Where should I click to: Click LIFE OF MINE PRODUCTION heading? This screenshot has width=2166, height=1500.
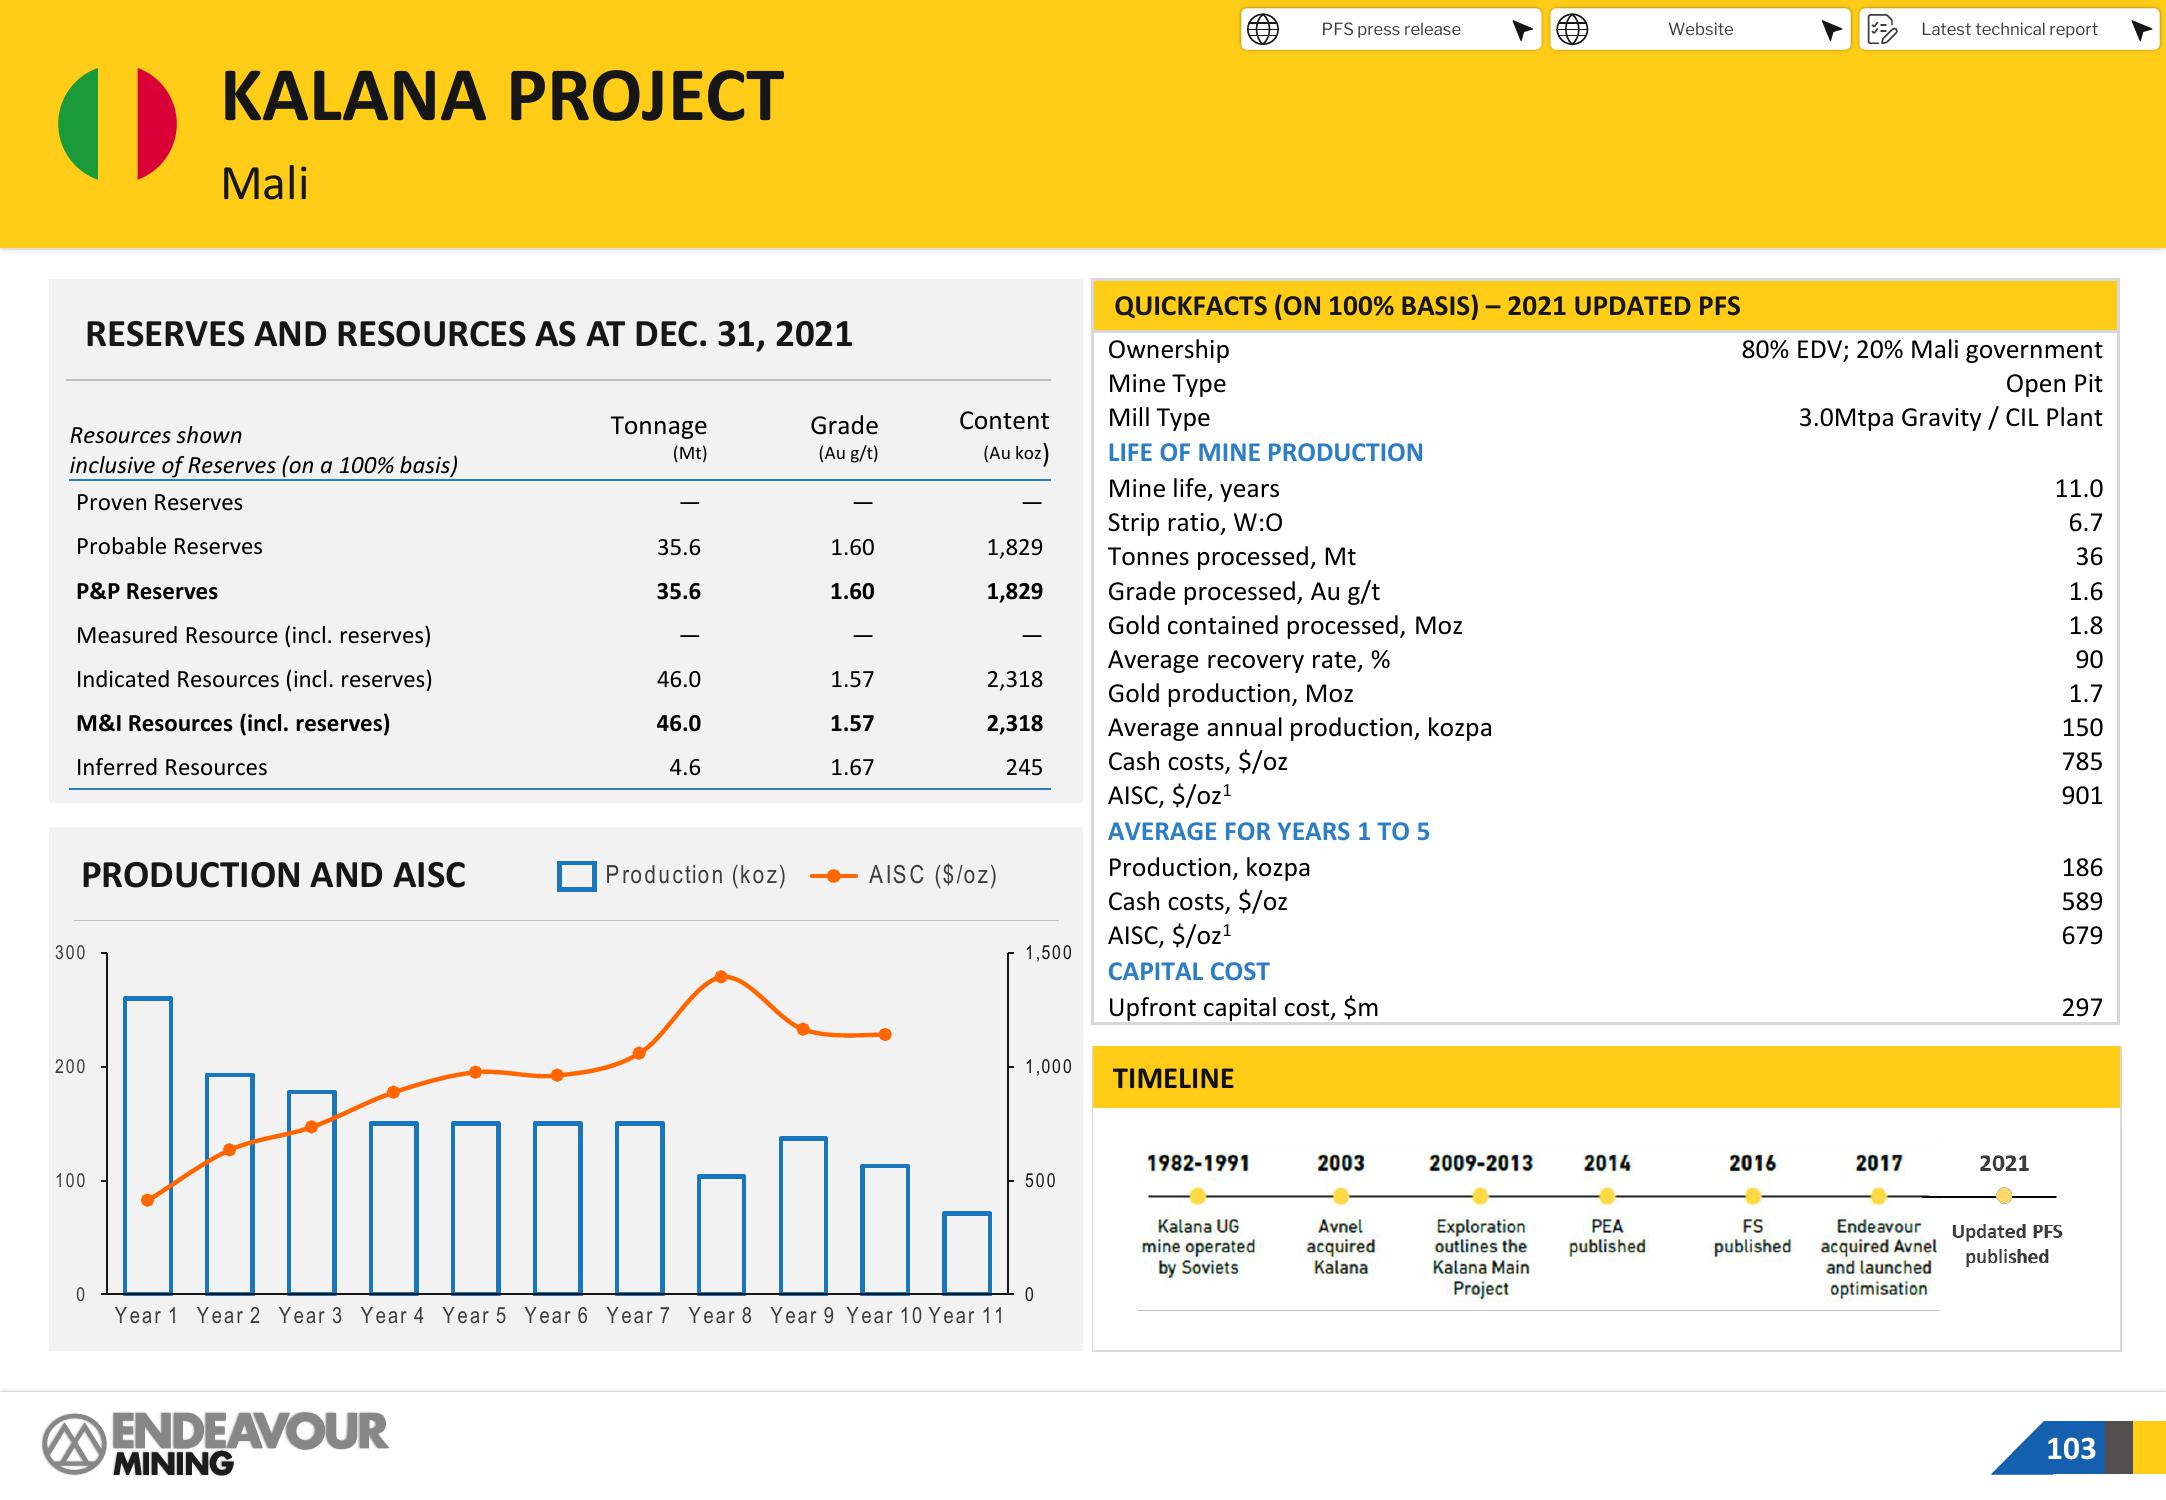click(1264, 452)
